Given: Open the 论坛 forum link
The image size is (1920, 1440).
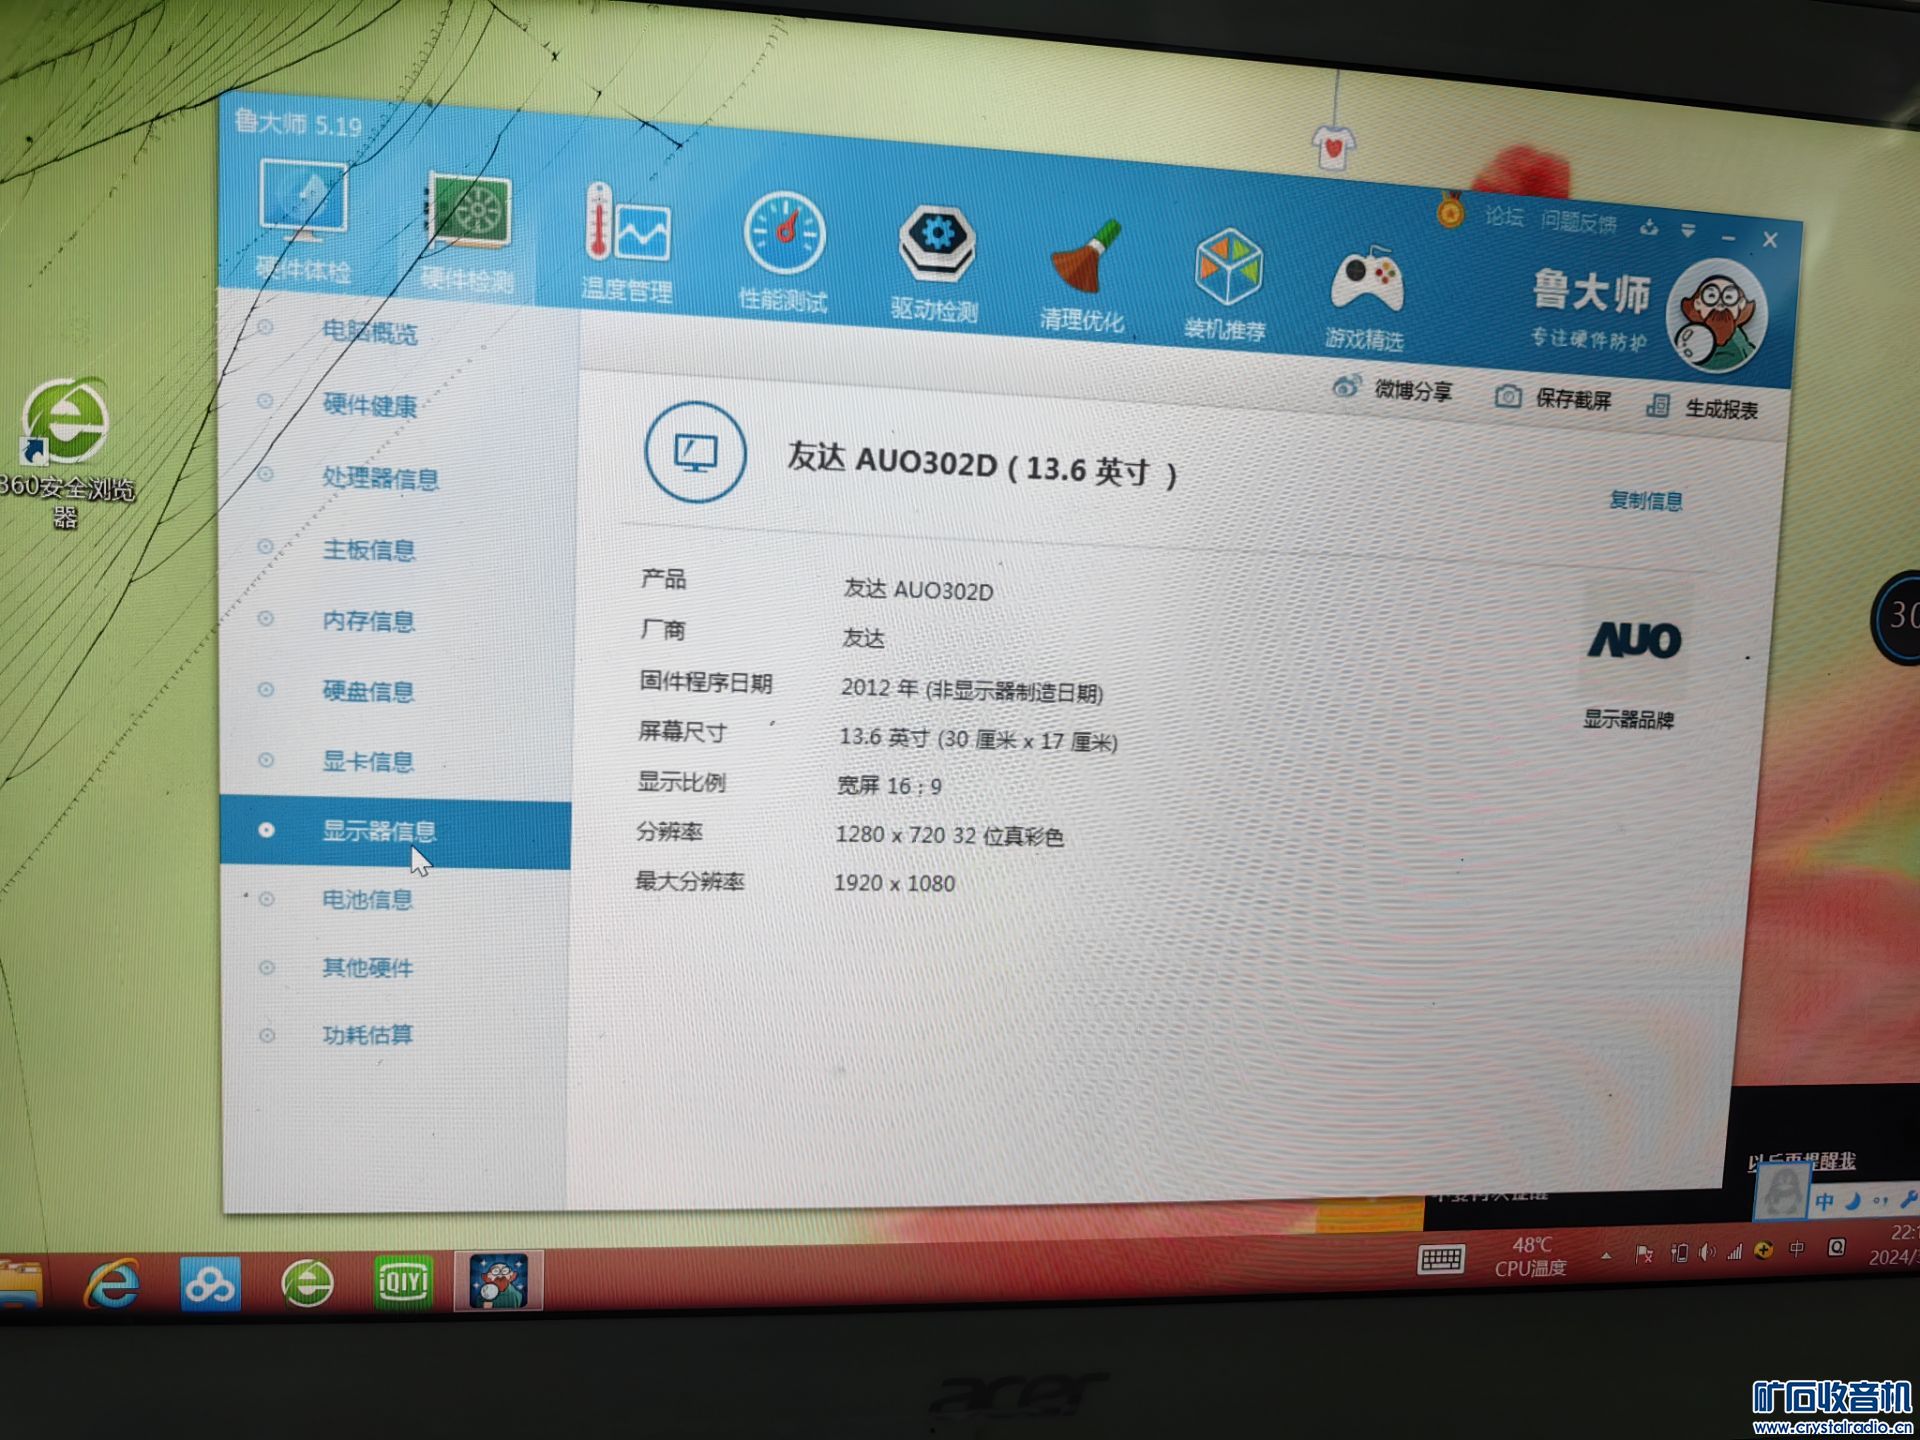Looking at the screenshot, I should click(x=1504, y=217).
